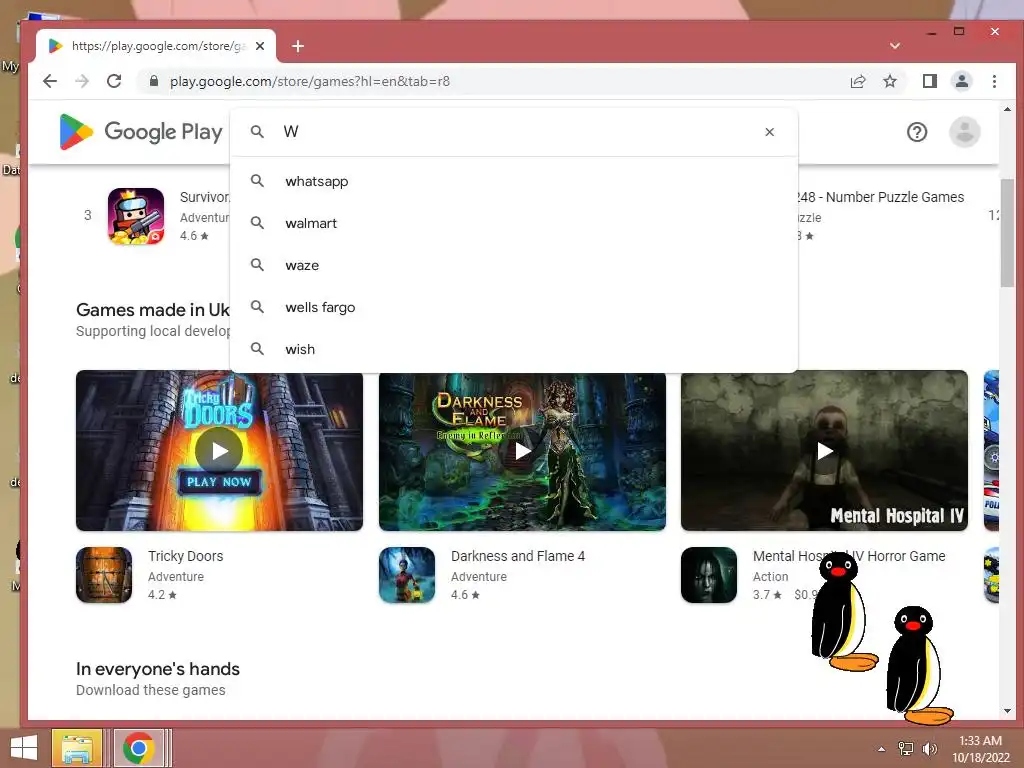
Task: Open Mental Hospital IV Horror Game app icon
Action: [x=709, y=575]
